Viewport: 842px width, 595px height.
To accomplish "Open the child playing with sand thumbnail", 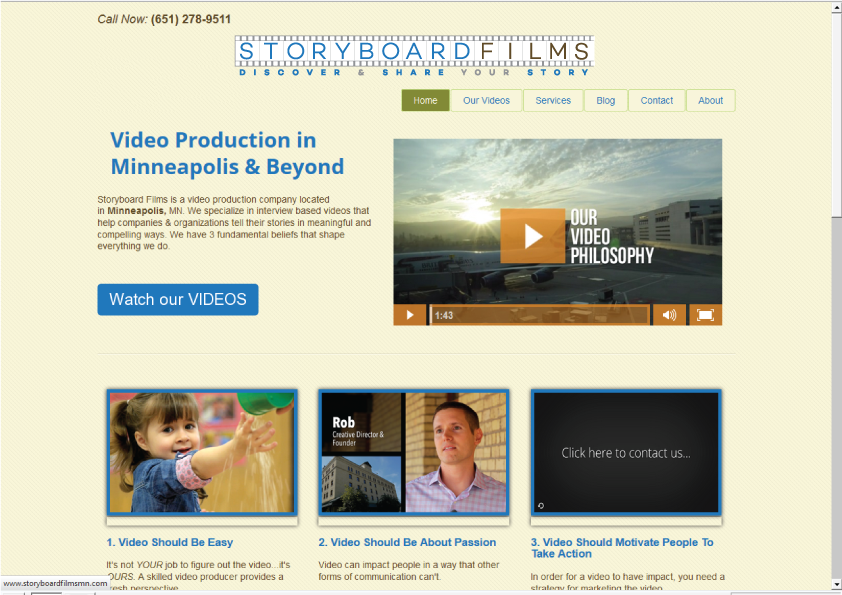I will 202,453.
